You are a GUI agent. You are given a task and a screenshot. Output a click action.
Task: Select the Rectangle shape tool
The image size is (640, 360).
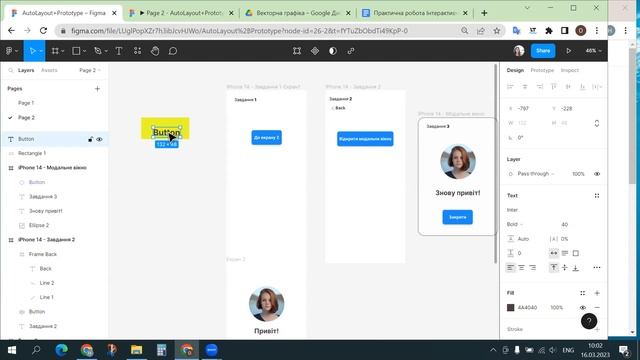tap(76, 51)
